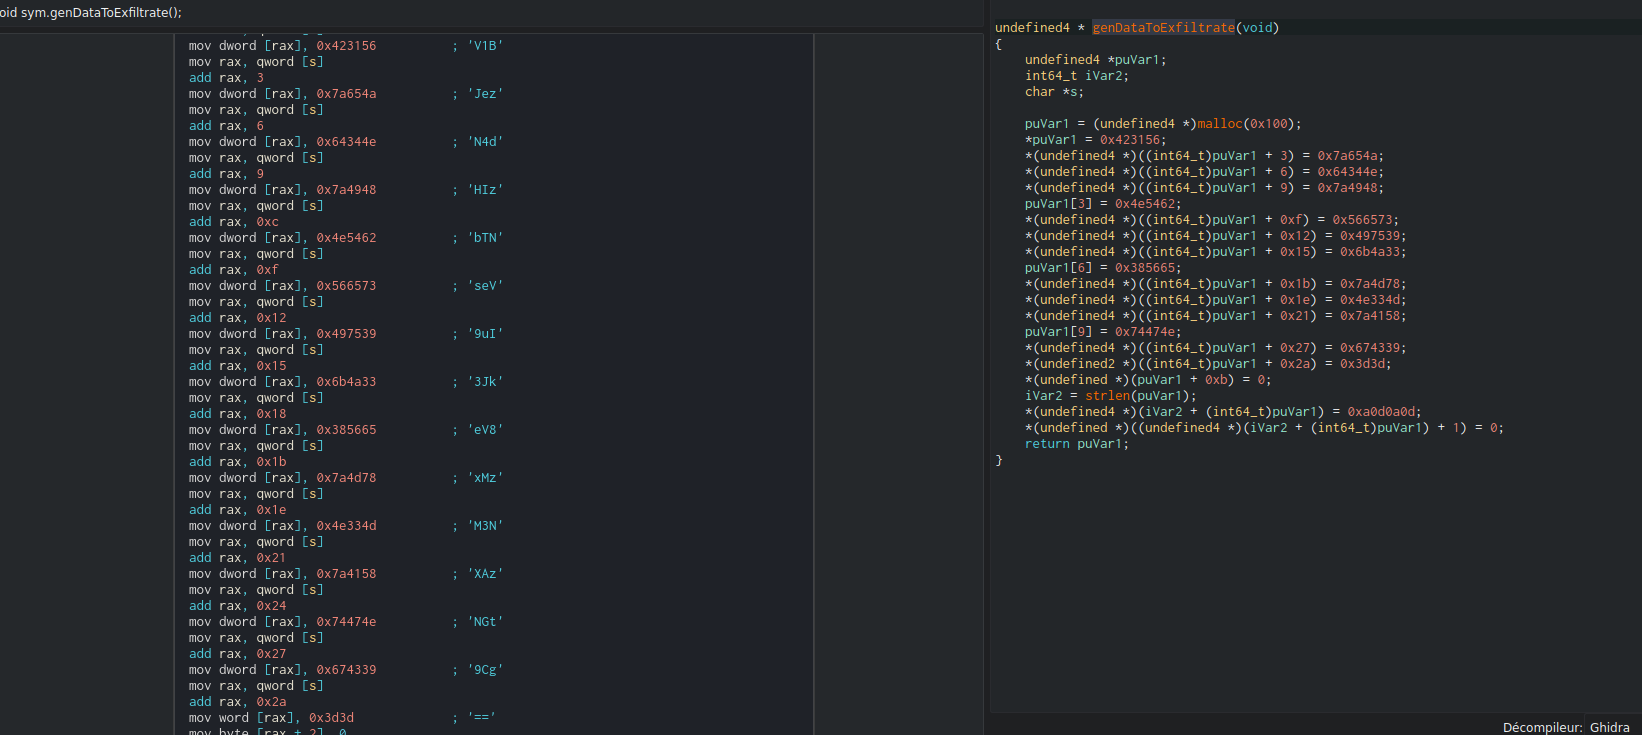Click decompiler value 0x6b4a33
The height and width of the screenshot is (735, 1642).
pyautogui.click(x=1370, y=252)
